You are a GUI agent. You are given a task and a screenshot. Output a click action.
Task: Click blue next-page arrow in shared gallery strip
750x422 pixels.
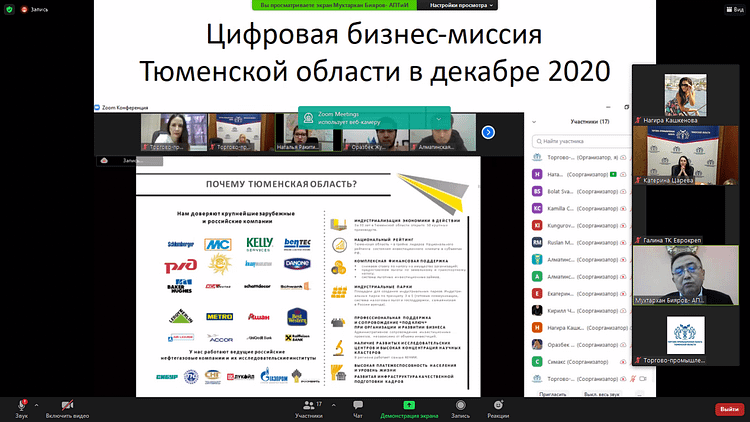coord(488,132)
